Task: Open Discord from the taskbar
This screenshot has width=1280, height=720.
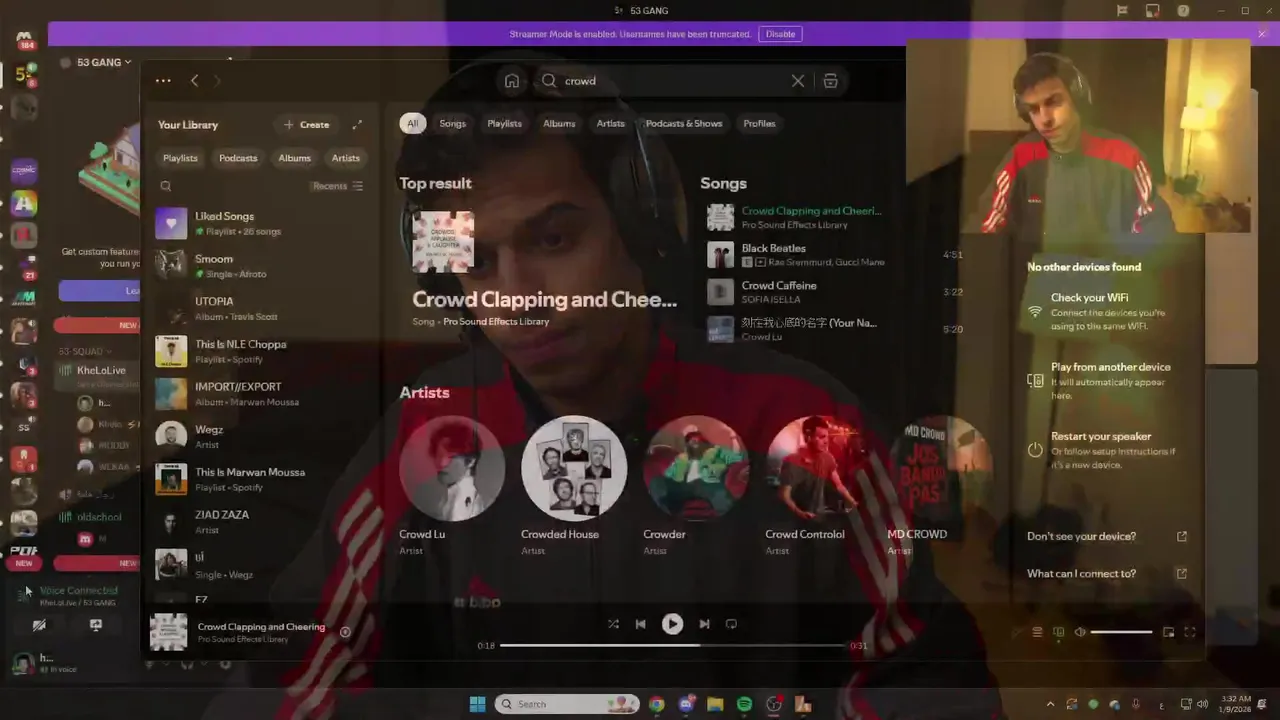Action: pyautogui.click(x=686, y=704)
